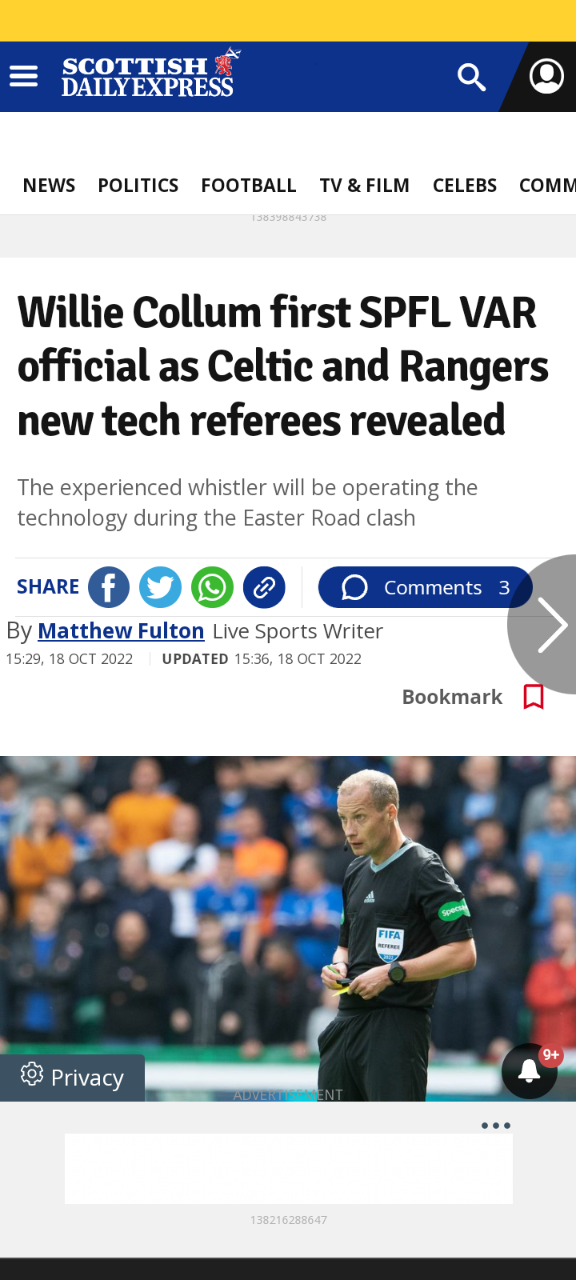Go to next article arrow
This screenshot has height=1280, width=576.
click(551, 625)
